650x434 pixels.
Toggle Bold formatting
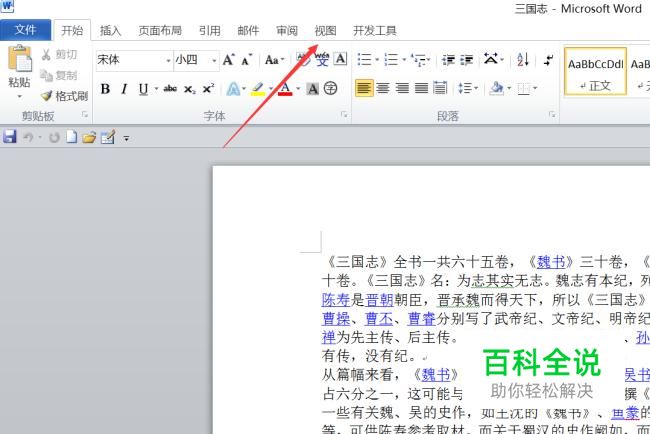click(105, 89)
